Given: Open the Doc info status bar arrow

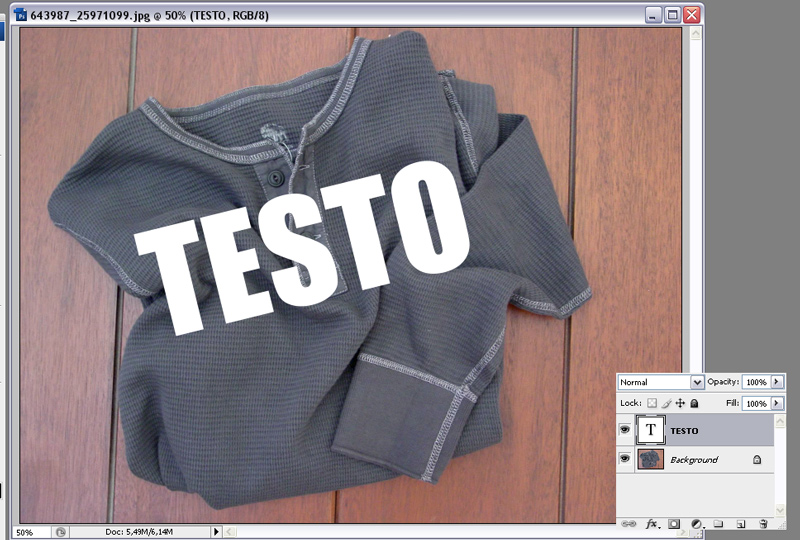Looking at the screenshot, I should tap(216, 532).
